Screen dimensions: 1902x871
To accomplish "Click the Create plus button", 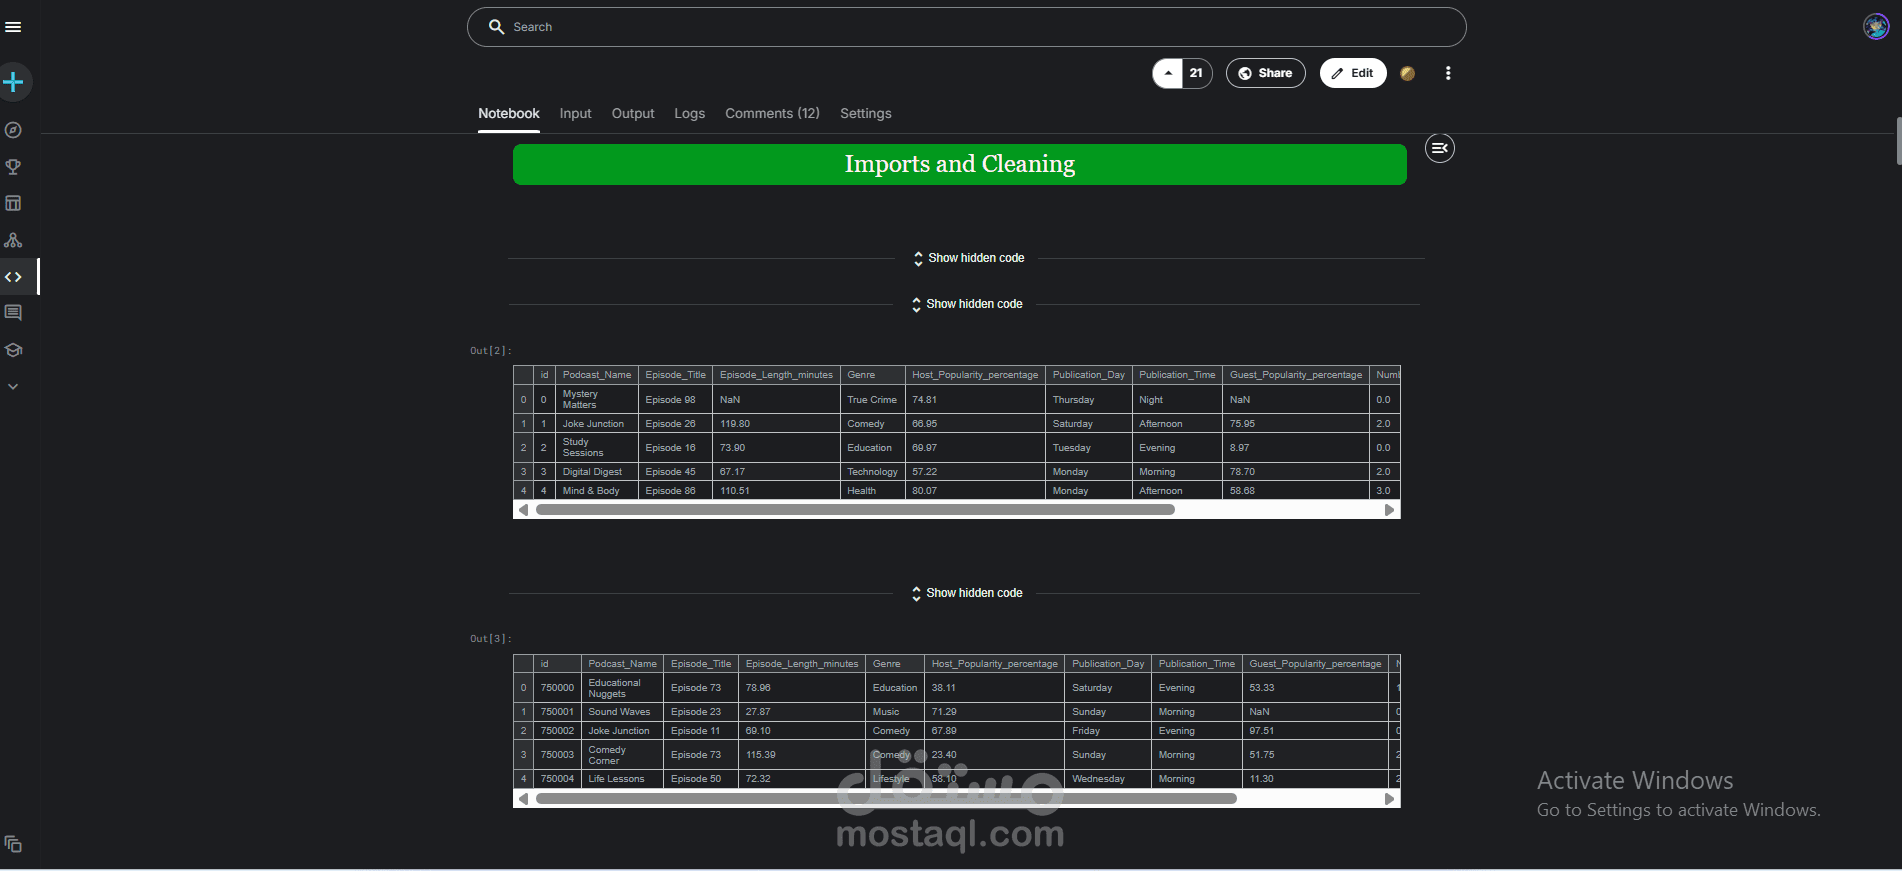I will pos(13,82).
